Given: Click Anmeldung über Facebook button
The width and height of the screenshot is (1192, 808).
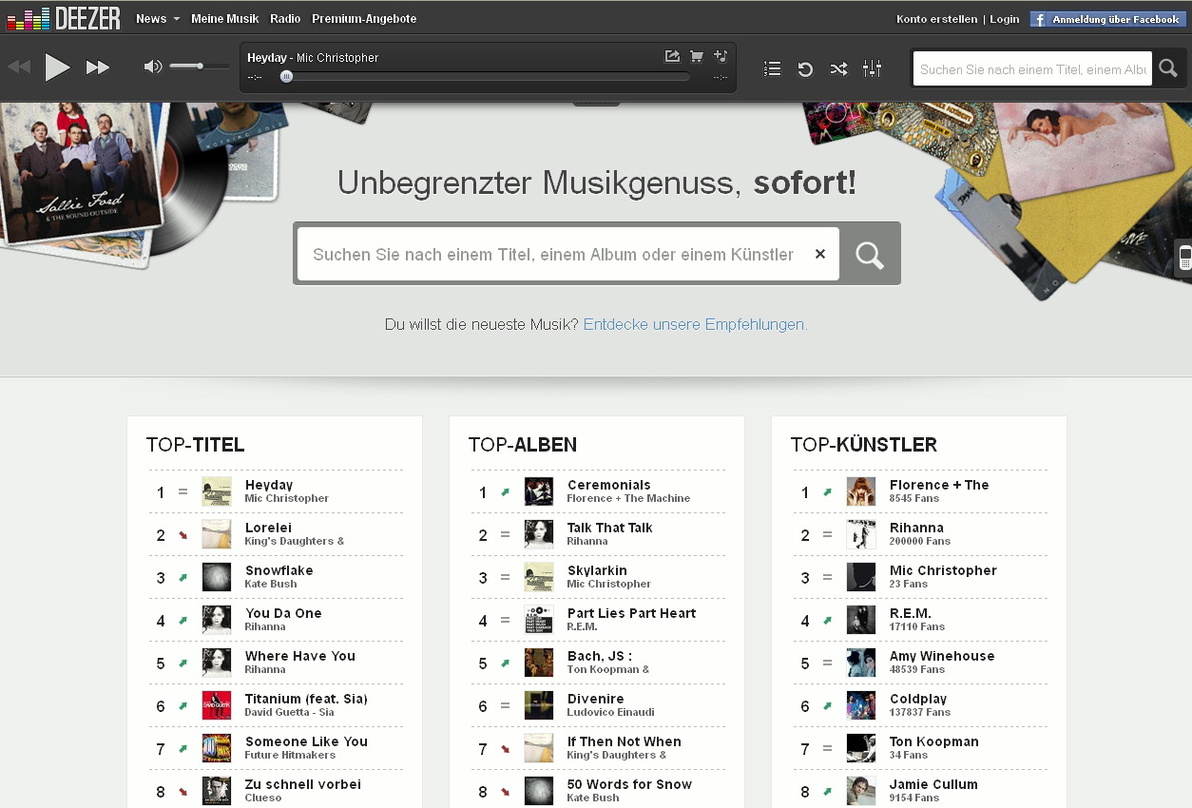Looking at the screenshot, I should (1106, 19).
